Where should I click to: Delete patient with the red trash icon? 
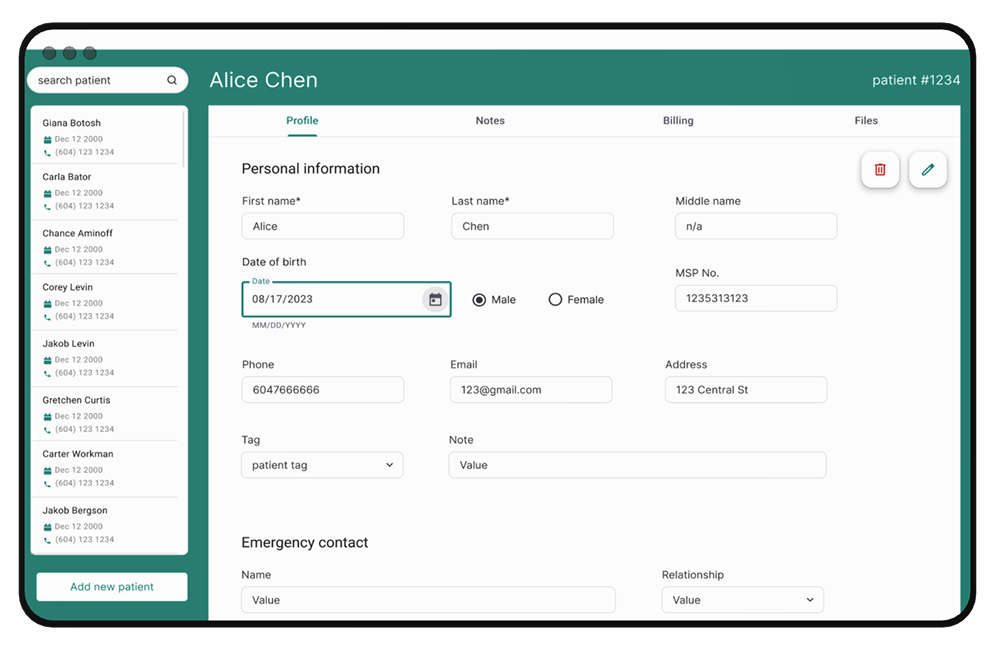880,169
